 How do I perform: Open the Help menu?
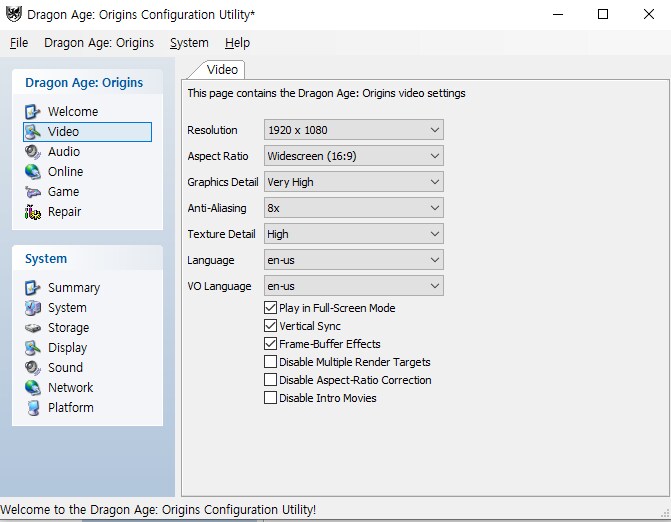[x=237, y=43]
